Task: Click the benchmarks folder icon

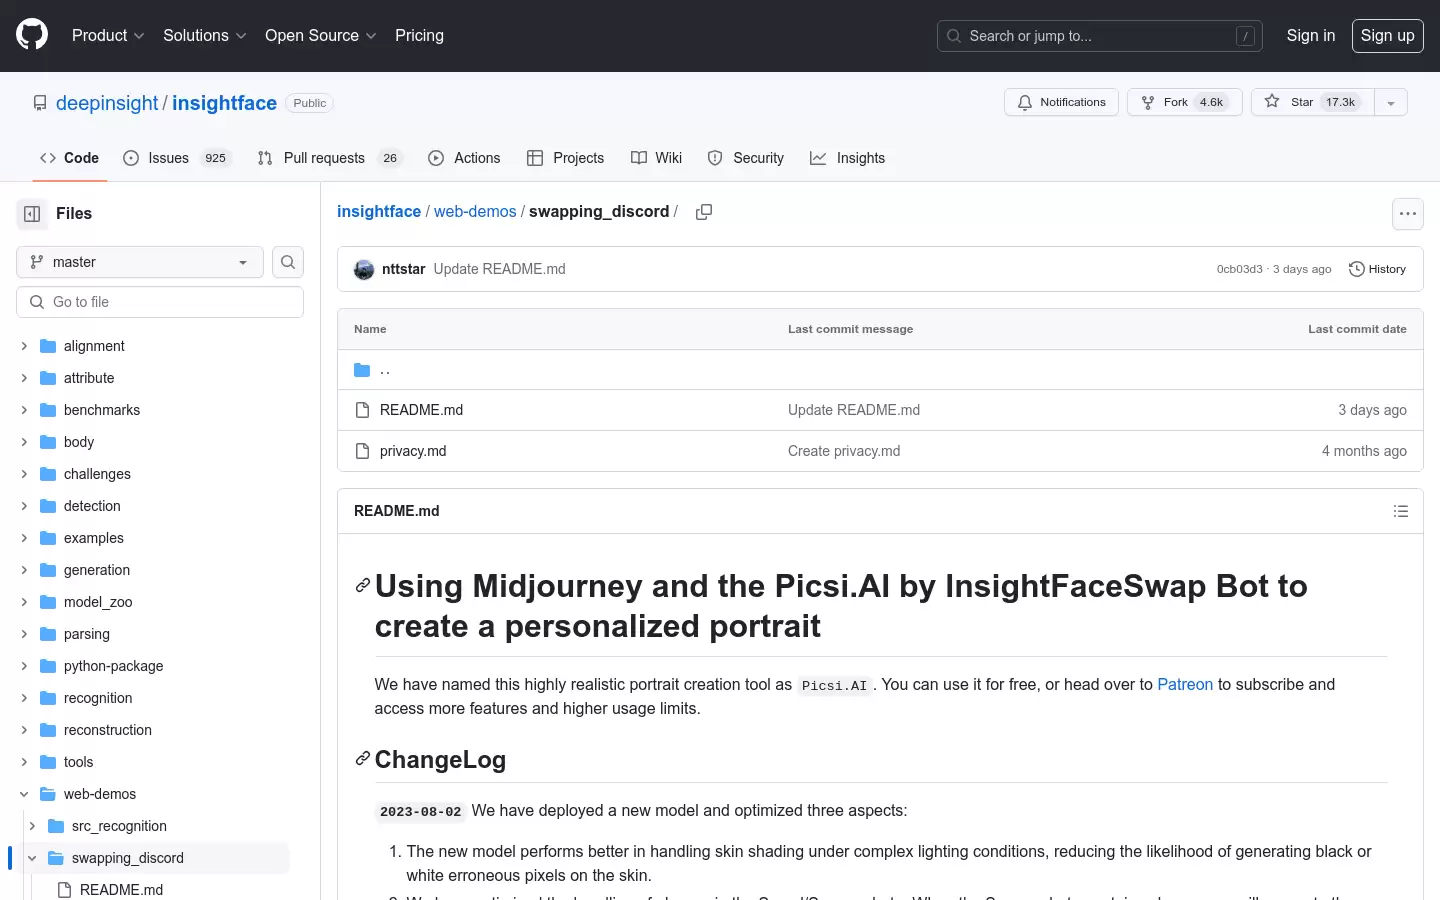Action: (x=48, y=410)
